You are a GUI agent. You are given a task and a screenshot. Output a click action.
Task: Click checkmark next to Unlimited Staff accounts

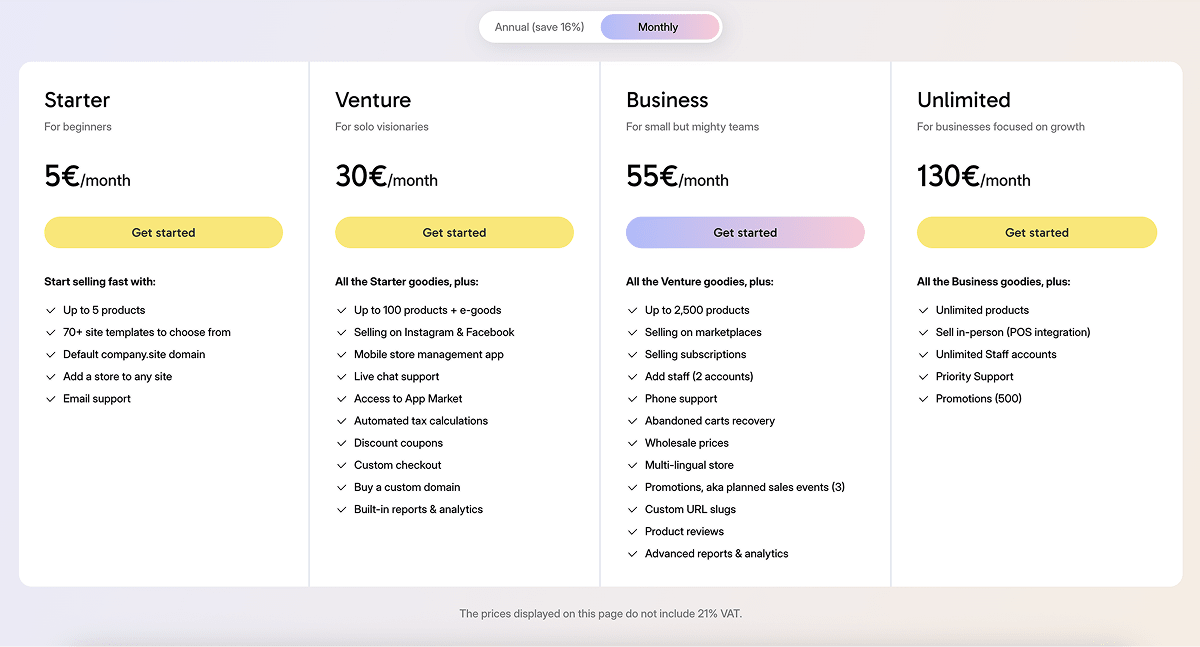(924, 355)
